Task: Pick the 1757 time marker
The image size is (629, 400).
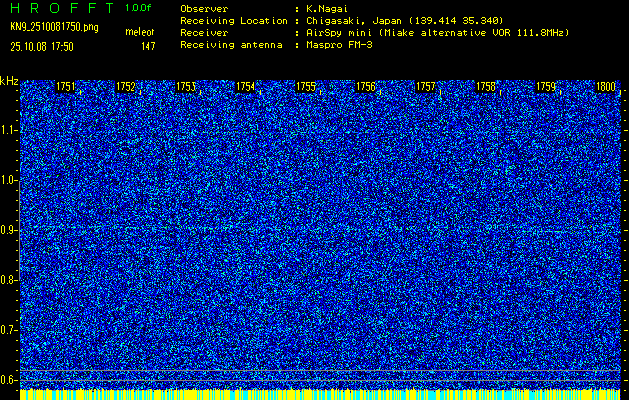Action: point(426,88)
